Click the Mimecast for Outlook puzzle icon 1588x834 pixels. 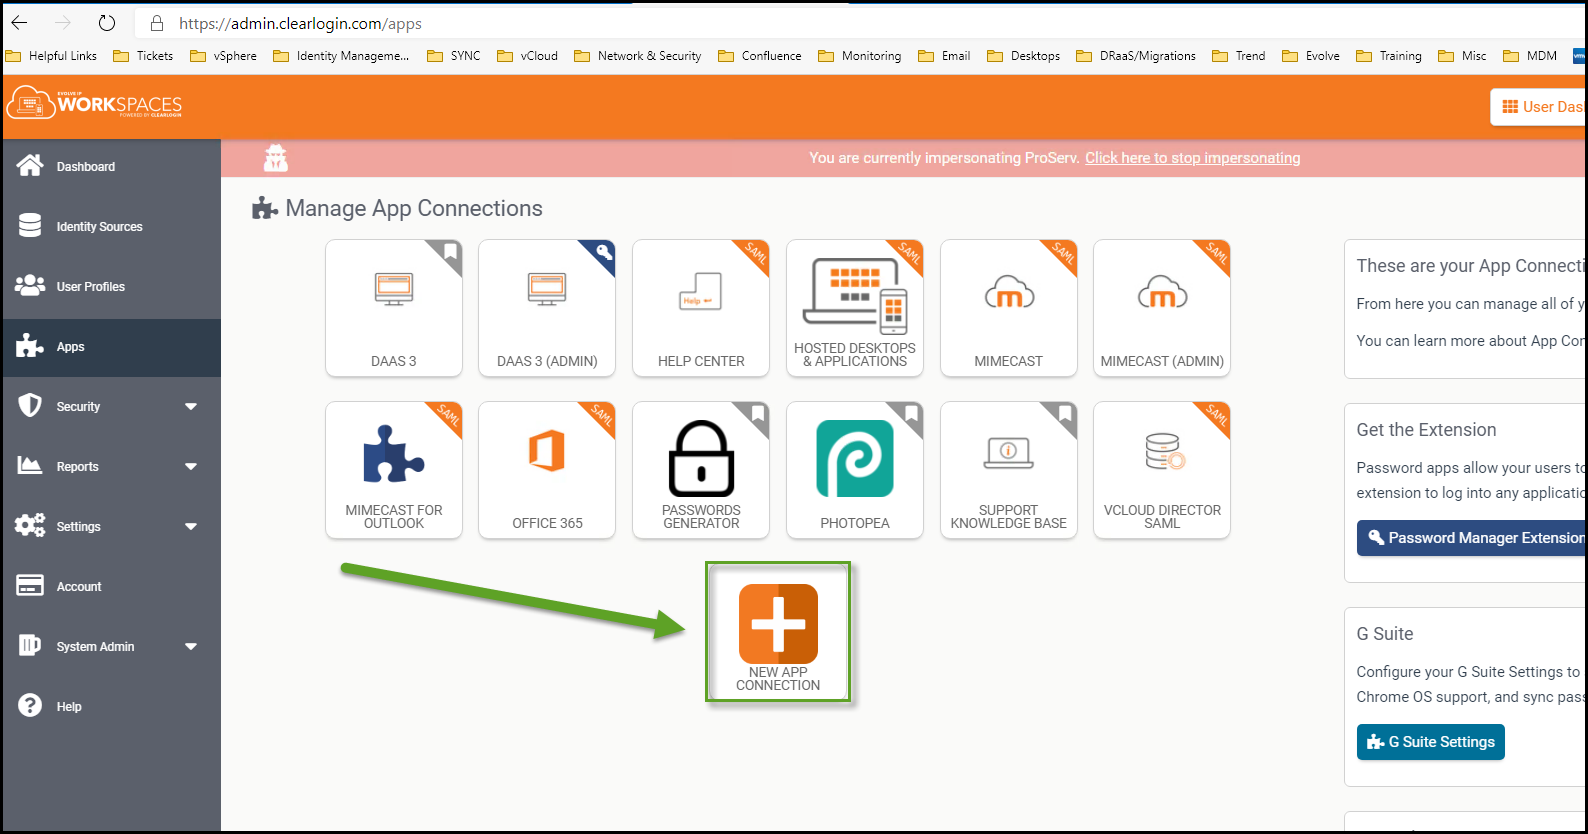(x=394, y=456)
